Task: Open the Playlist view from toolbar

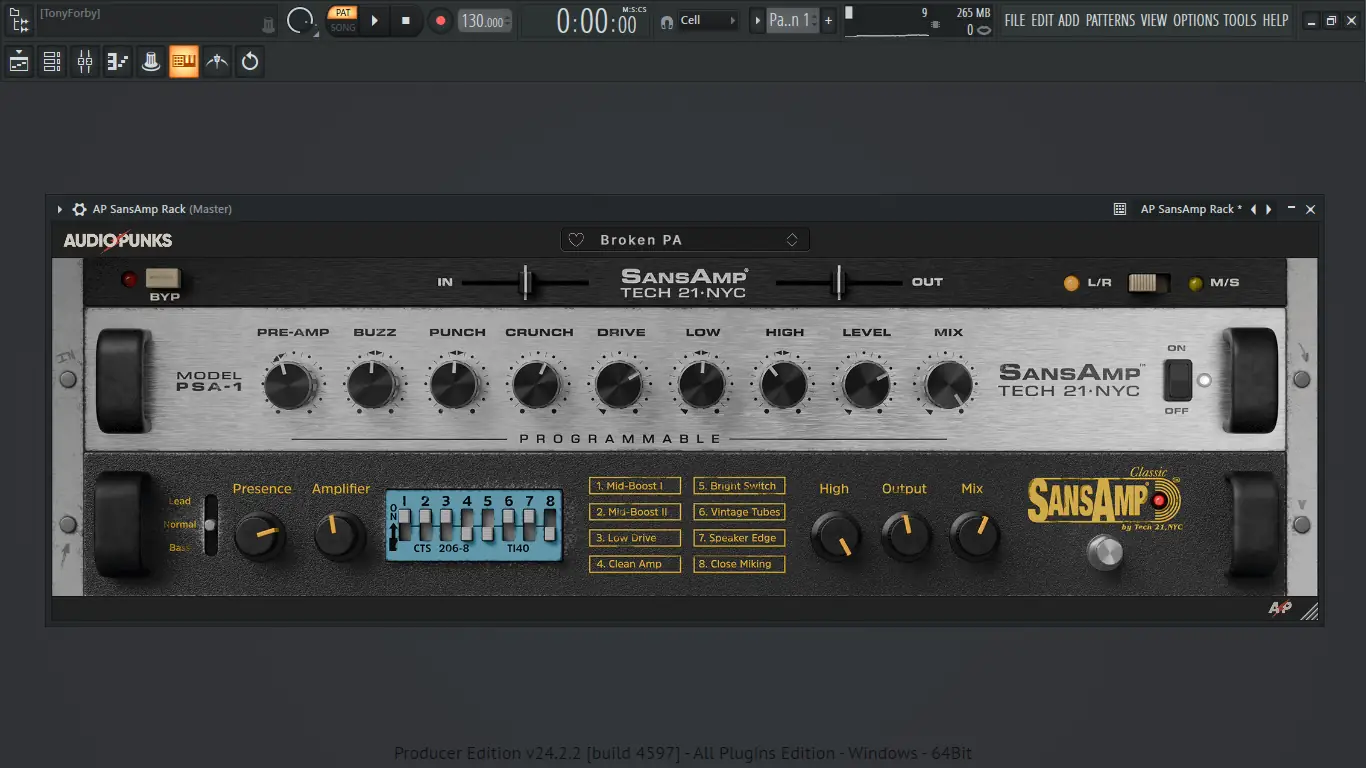Action: tap(19, 62)
